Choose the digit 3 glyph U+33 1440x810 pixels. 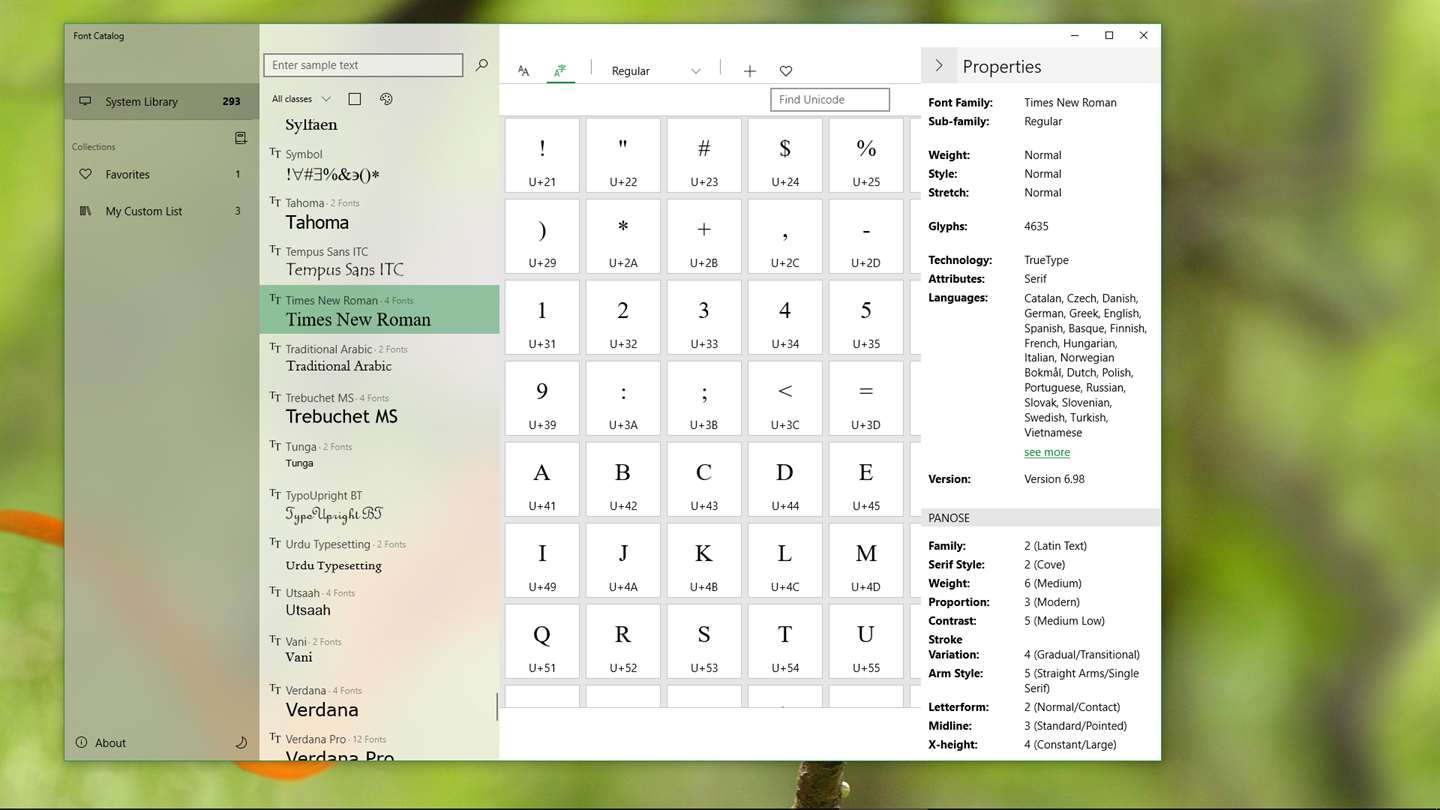pos(704,317)
